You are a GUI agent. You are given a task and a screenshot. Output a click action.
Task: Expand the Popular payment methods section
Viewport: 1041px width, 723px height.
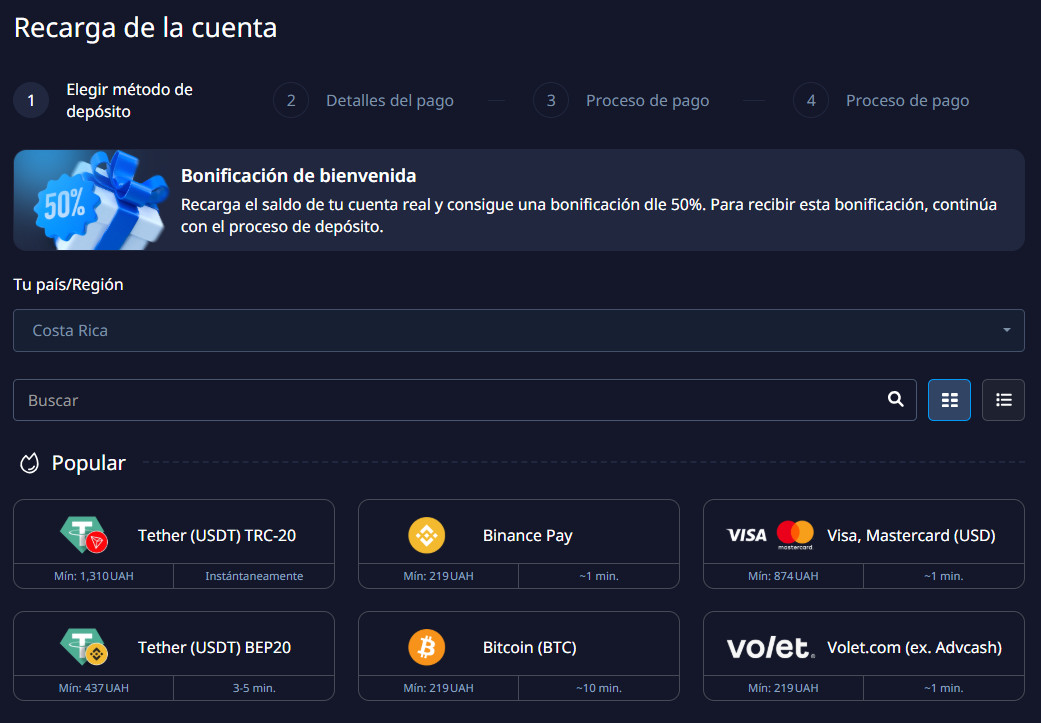point(88,462)
